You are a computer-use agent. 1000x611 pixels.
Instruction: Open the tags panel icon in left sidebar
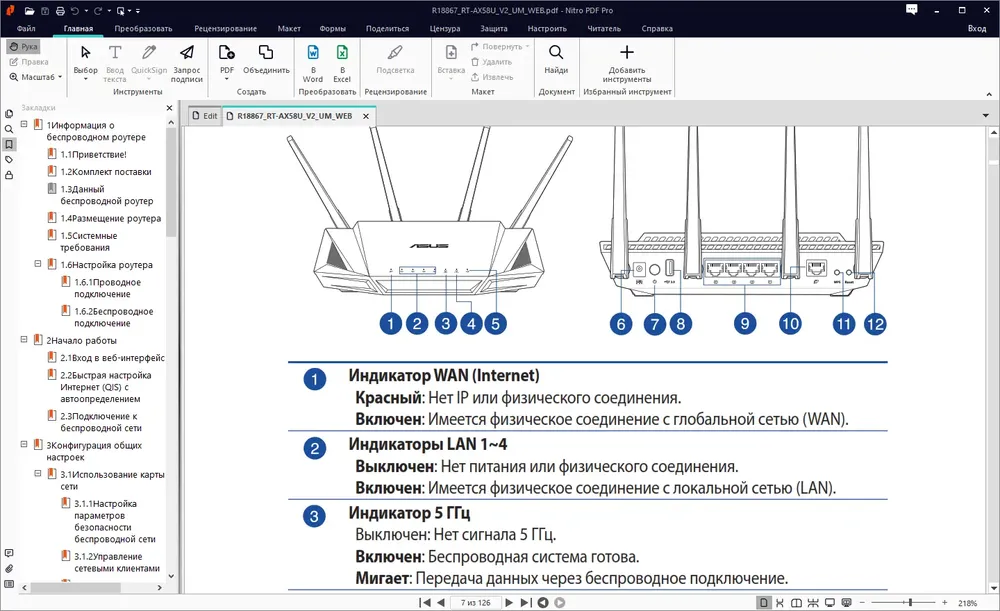[x=9, y=159]
